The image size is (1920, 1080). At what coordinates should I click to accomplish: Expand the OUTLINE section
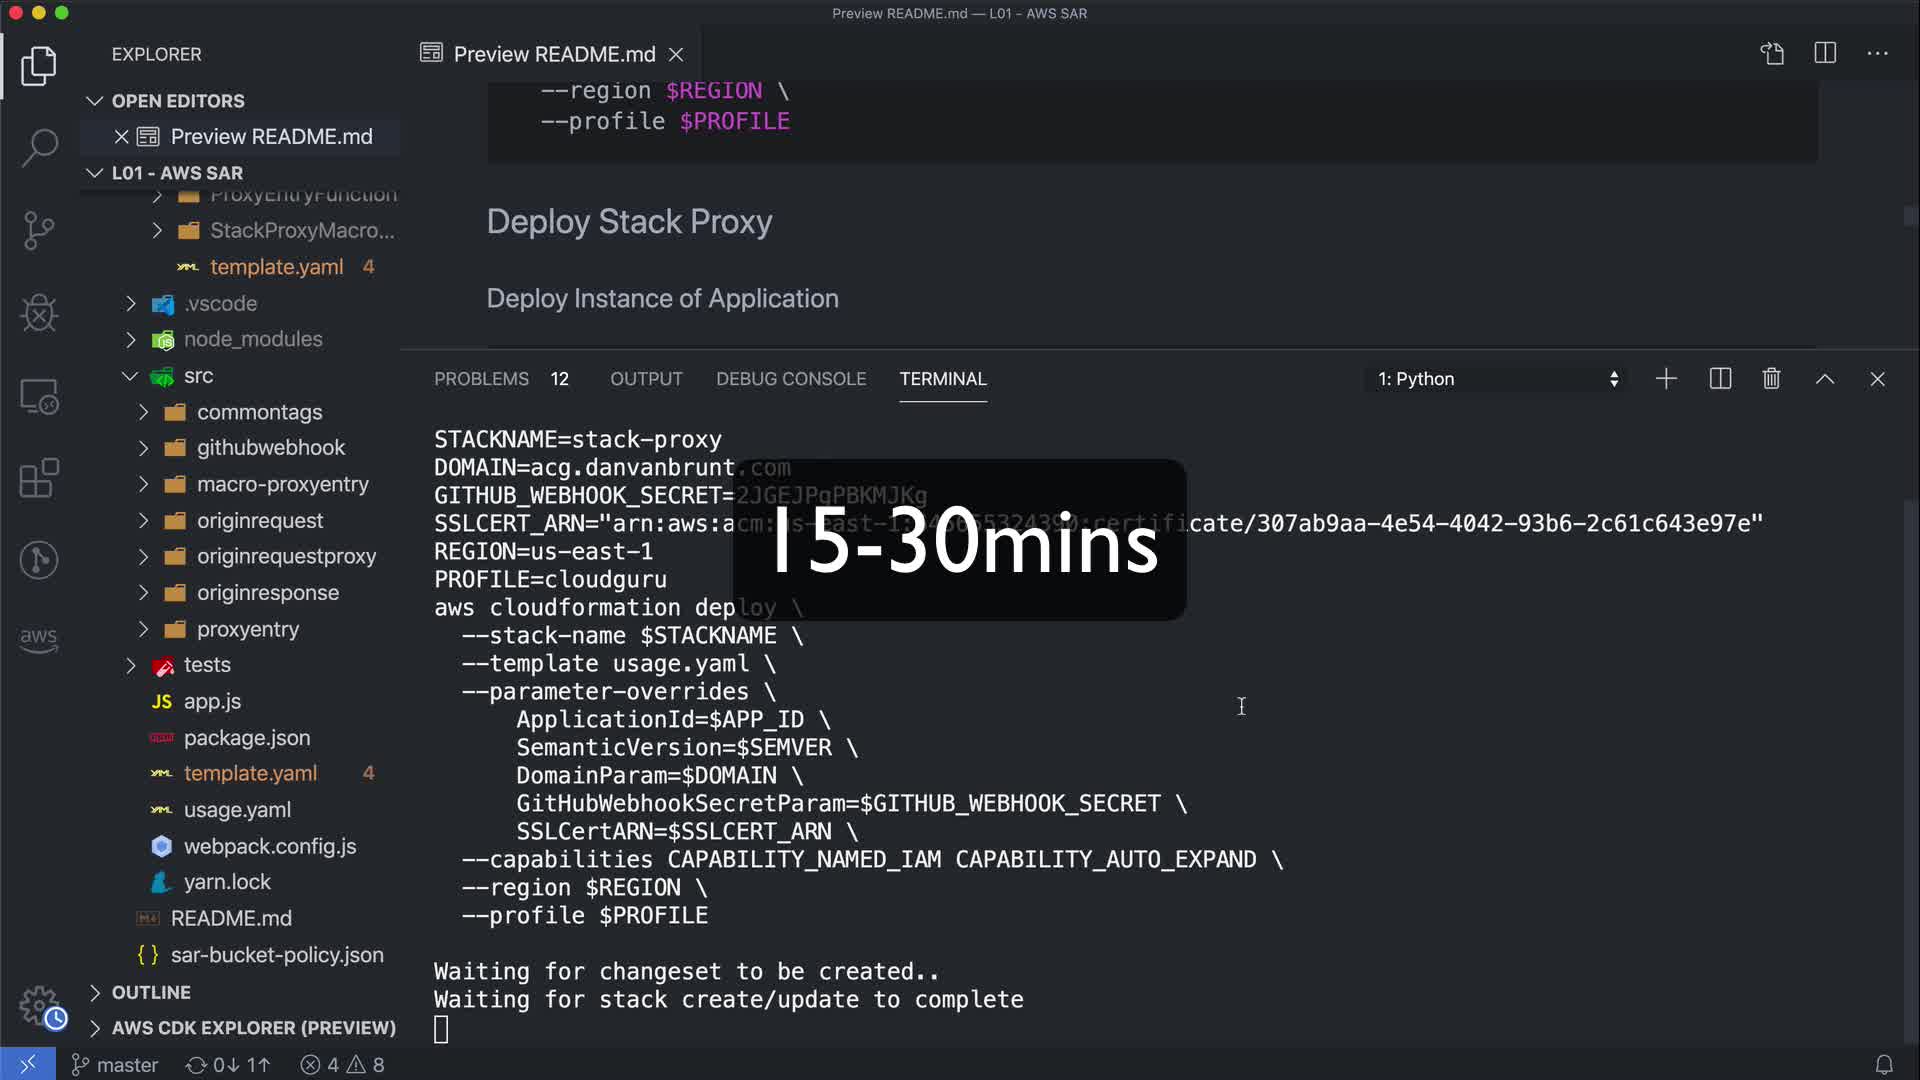[151, 992]
